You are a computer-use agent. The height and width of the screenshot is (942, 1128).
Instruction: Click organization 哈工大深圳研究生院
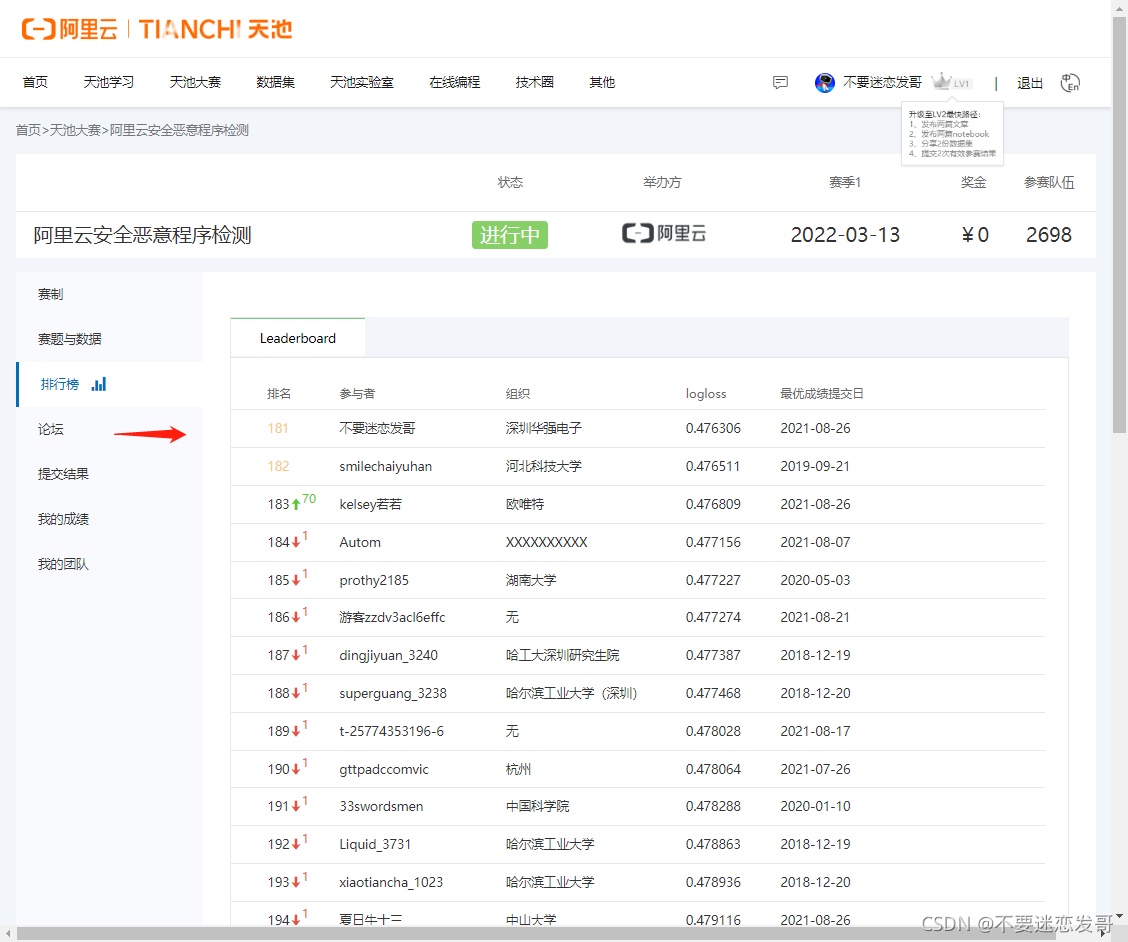click(563, 656)
